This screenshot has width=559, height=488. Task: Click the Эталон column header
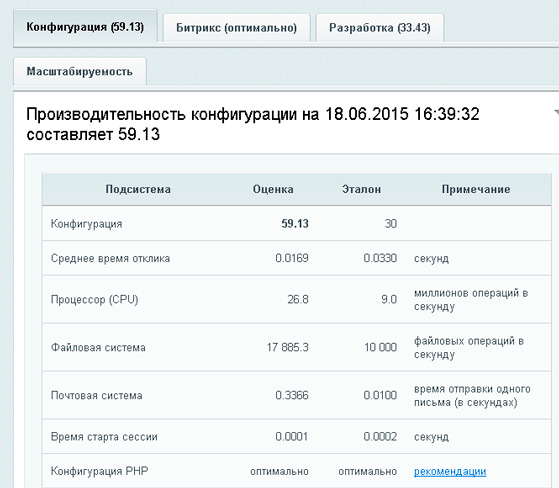(361, 189)
